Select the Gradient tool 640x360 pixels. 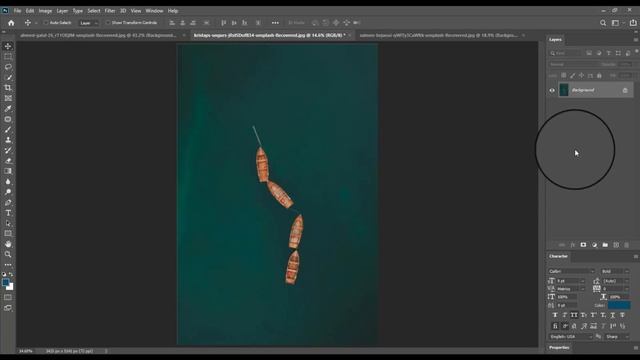click(x=8, y=171)
